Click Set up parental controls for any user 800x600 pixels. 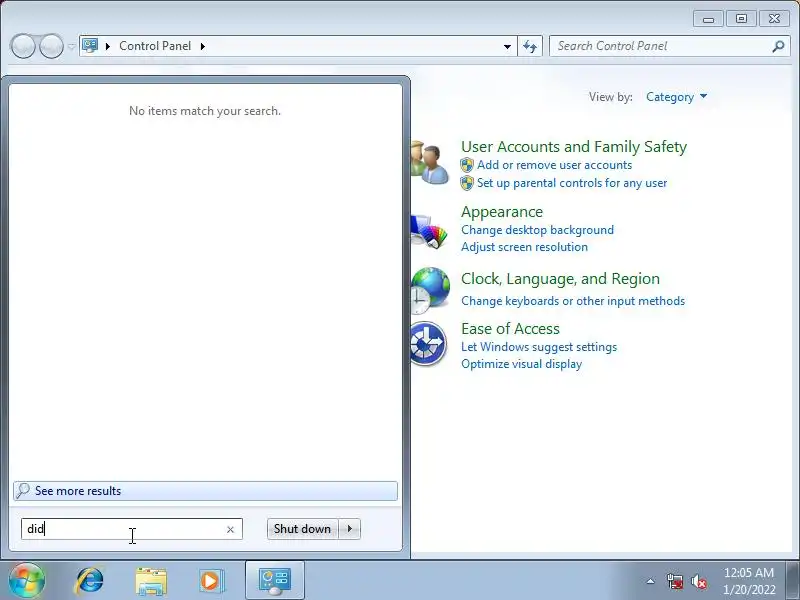click(572, 183)
